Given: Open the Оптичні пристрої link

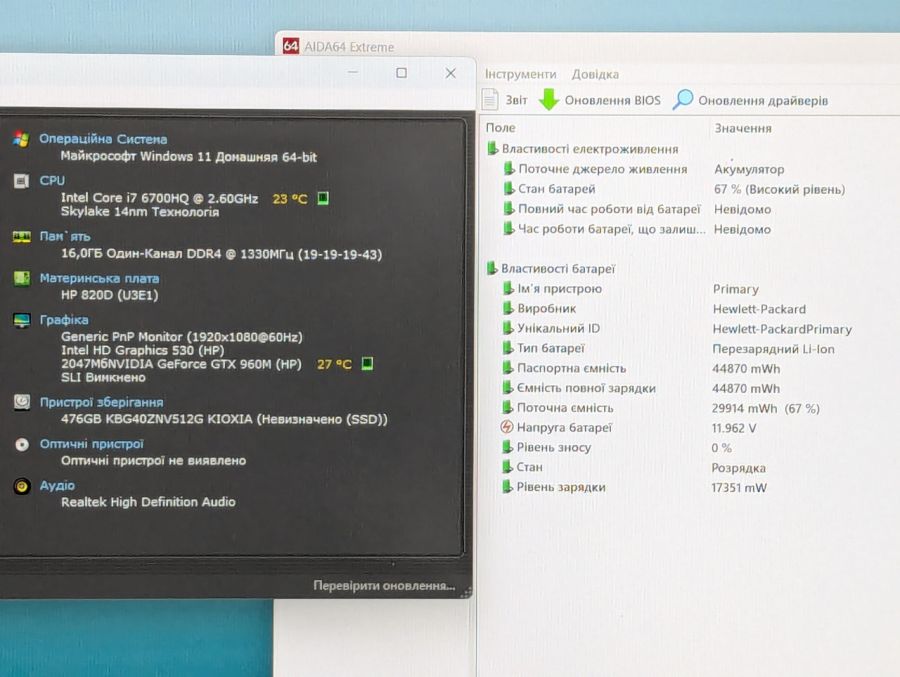Looking at the screenshot, I should [x=91, y=444].
